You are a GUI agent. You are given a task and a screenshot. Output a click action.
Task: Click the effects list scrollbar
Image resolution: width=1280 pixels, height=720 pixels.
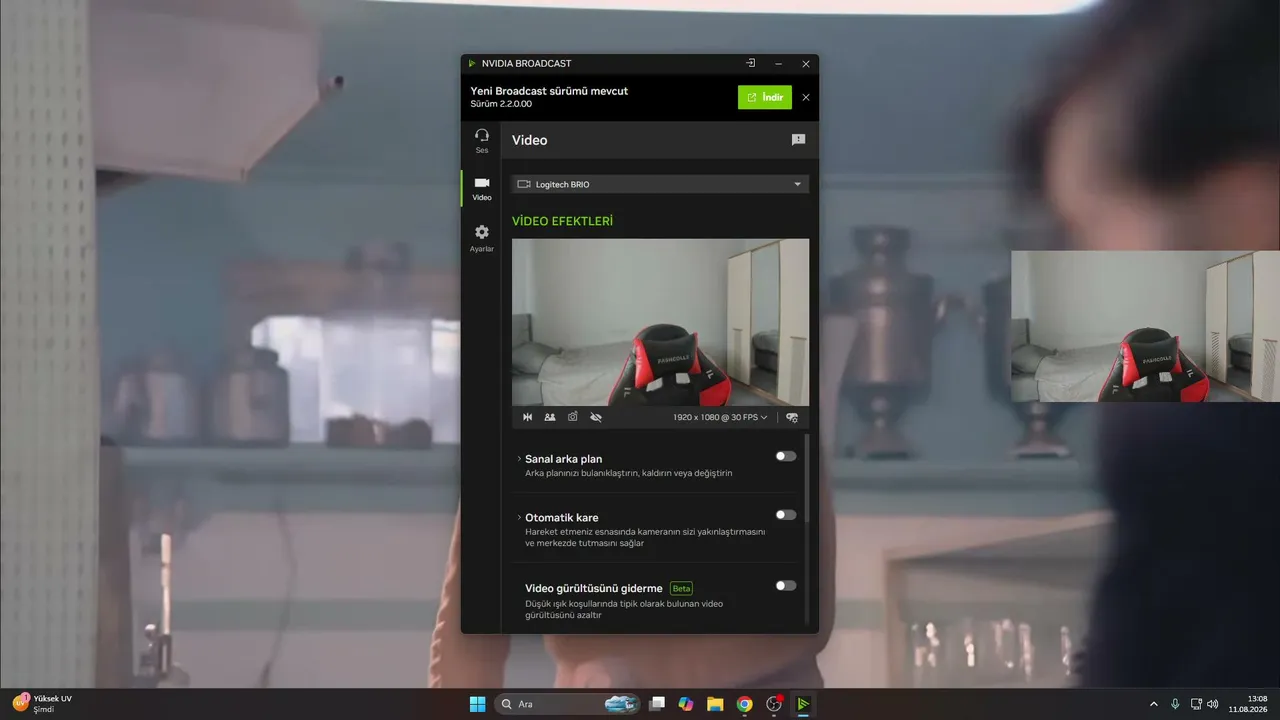[x=807, y=477]
